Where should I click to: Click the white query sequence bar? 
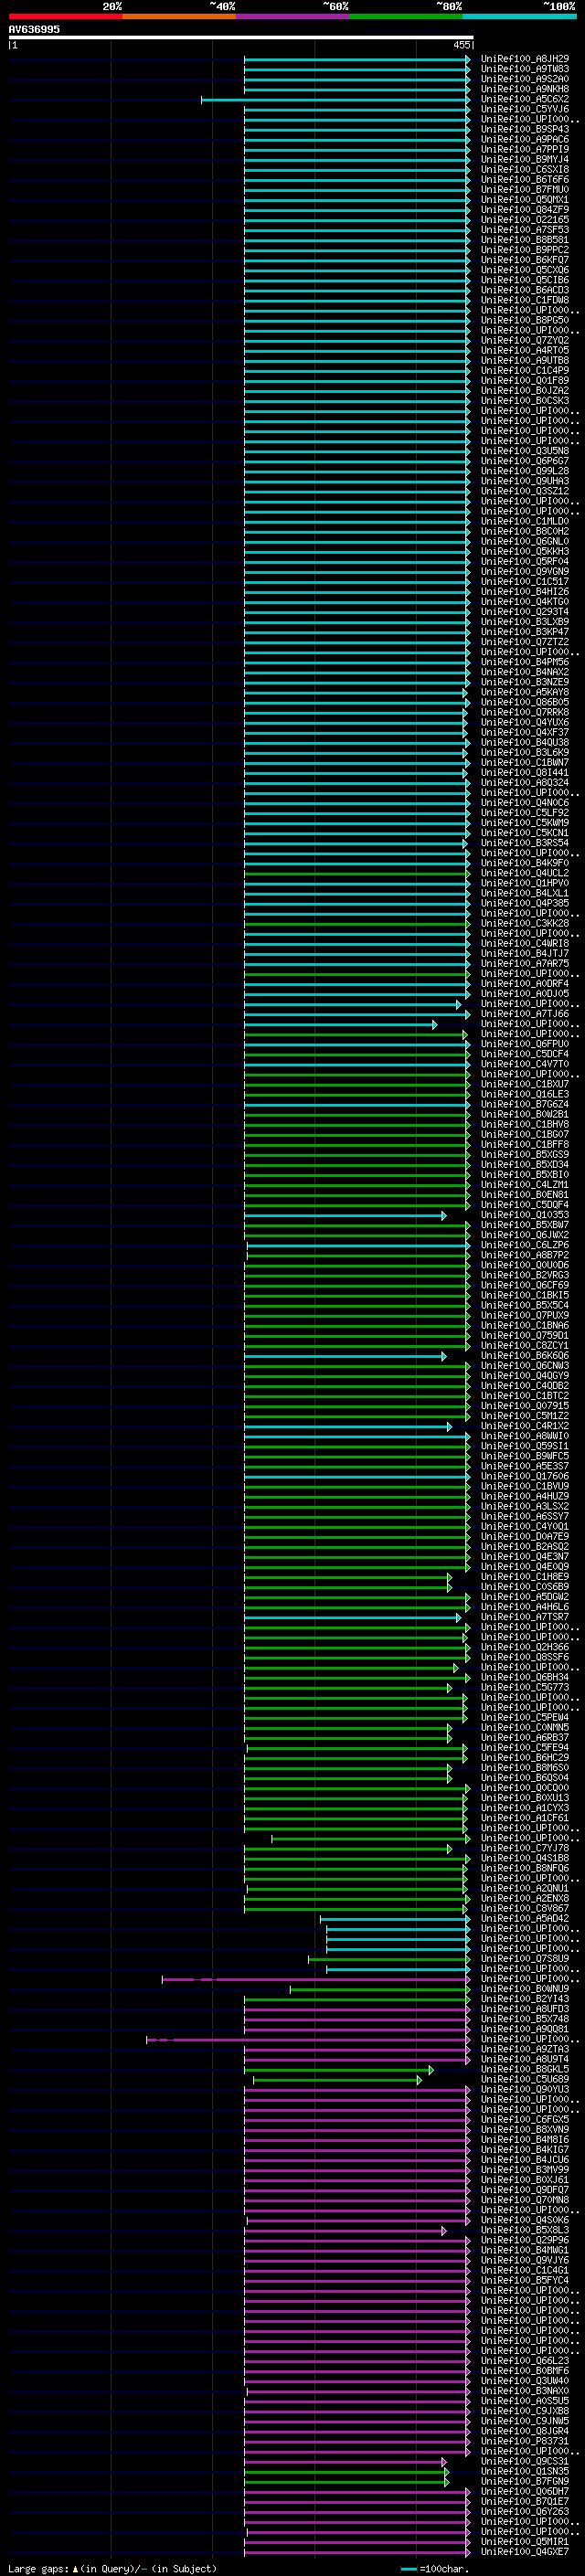pos(241,38)
